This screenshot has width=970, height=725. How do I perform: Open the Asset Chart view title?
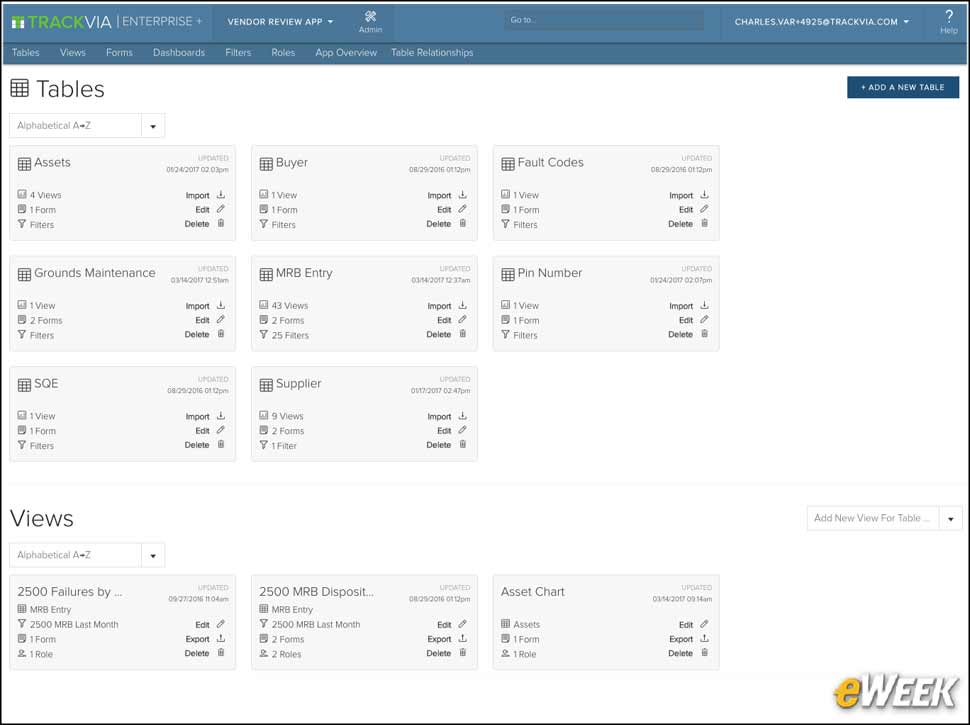pyautogui.click(x=533, y=592)
